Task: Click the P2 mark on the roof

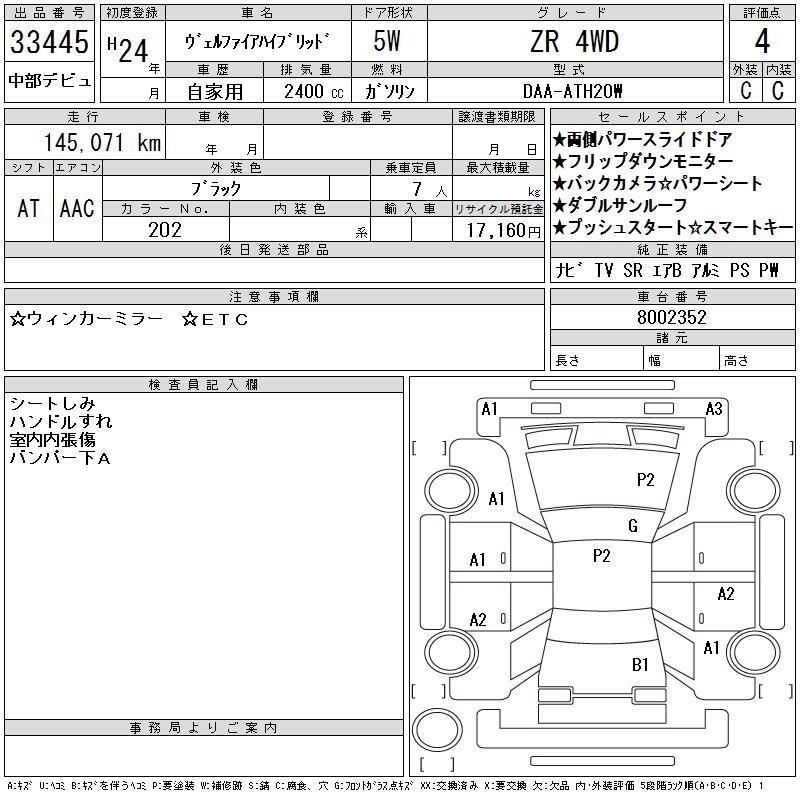Action: pos(602,556)
